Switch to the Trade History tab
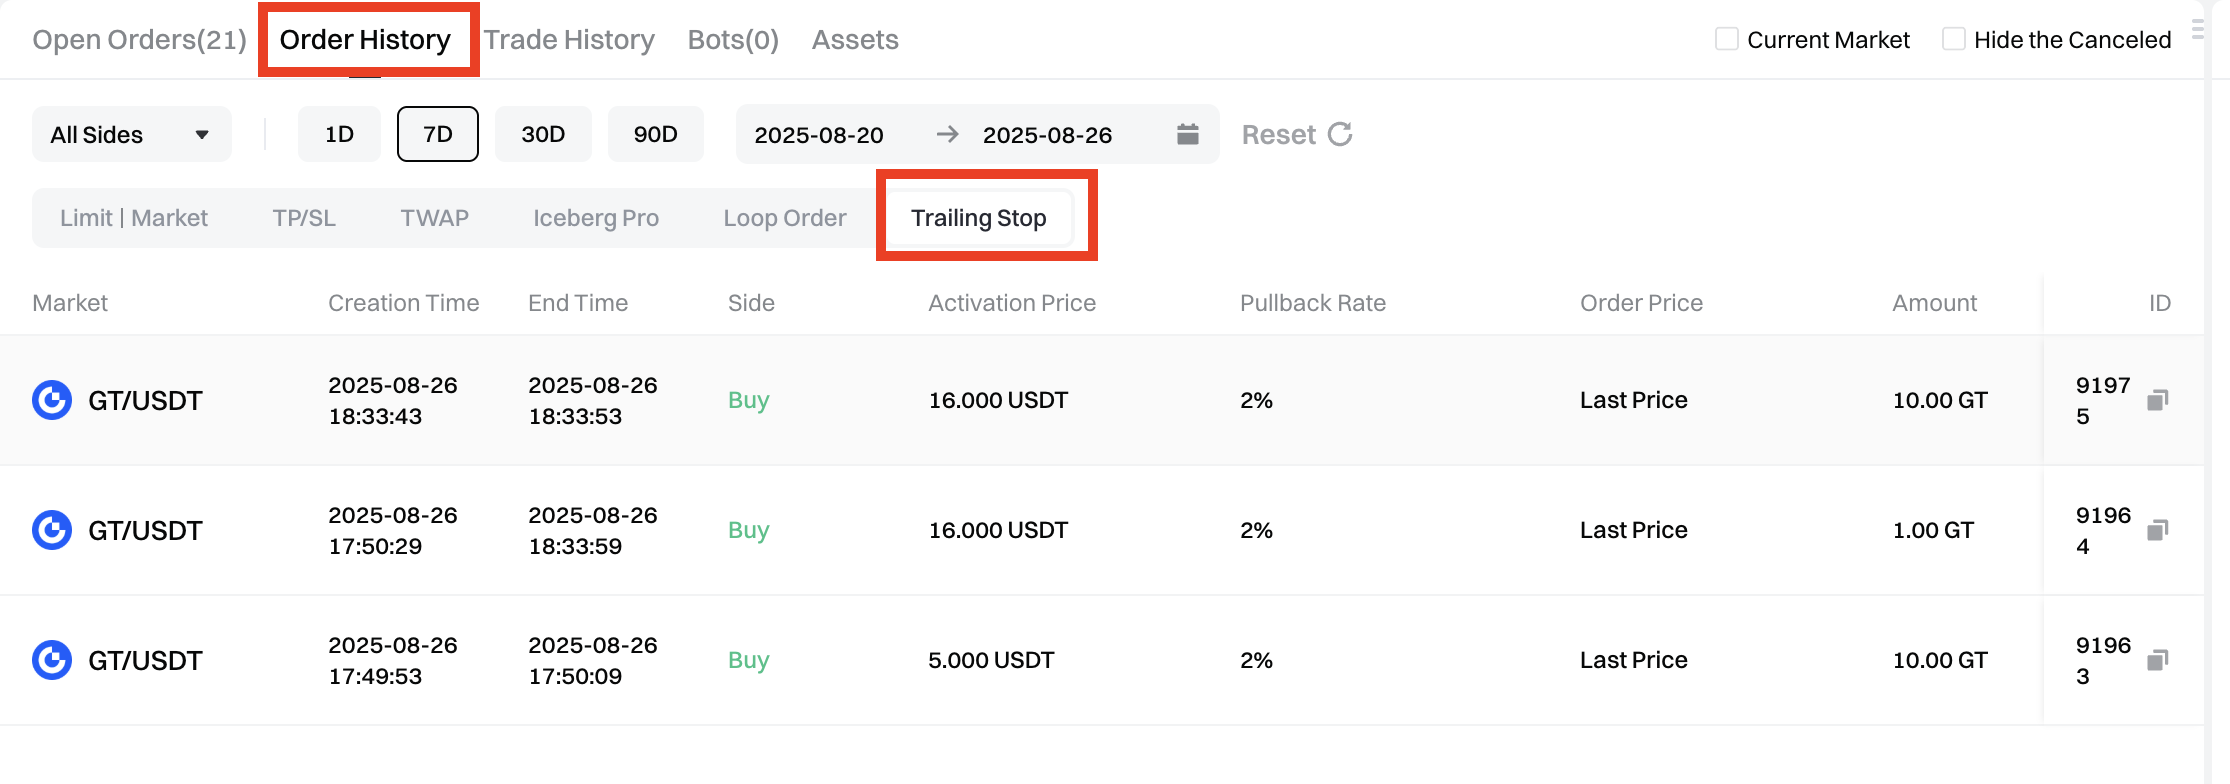Screen dimensions: 2230x784 (569, 40)
